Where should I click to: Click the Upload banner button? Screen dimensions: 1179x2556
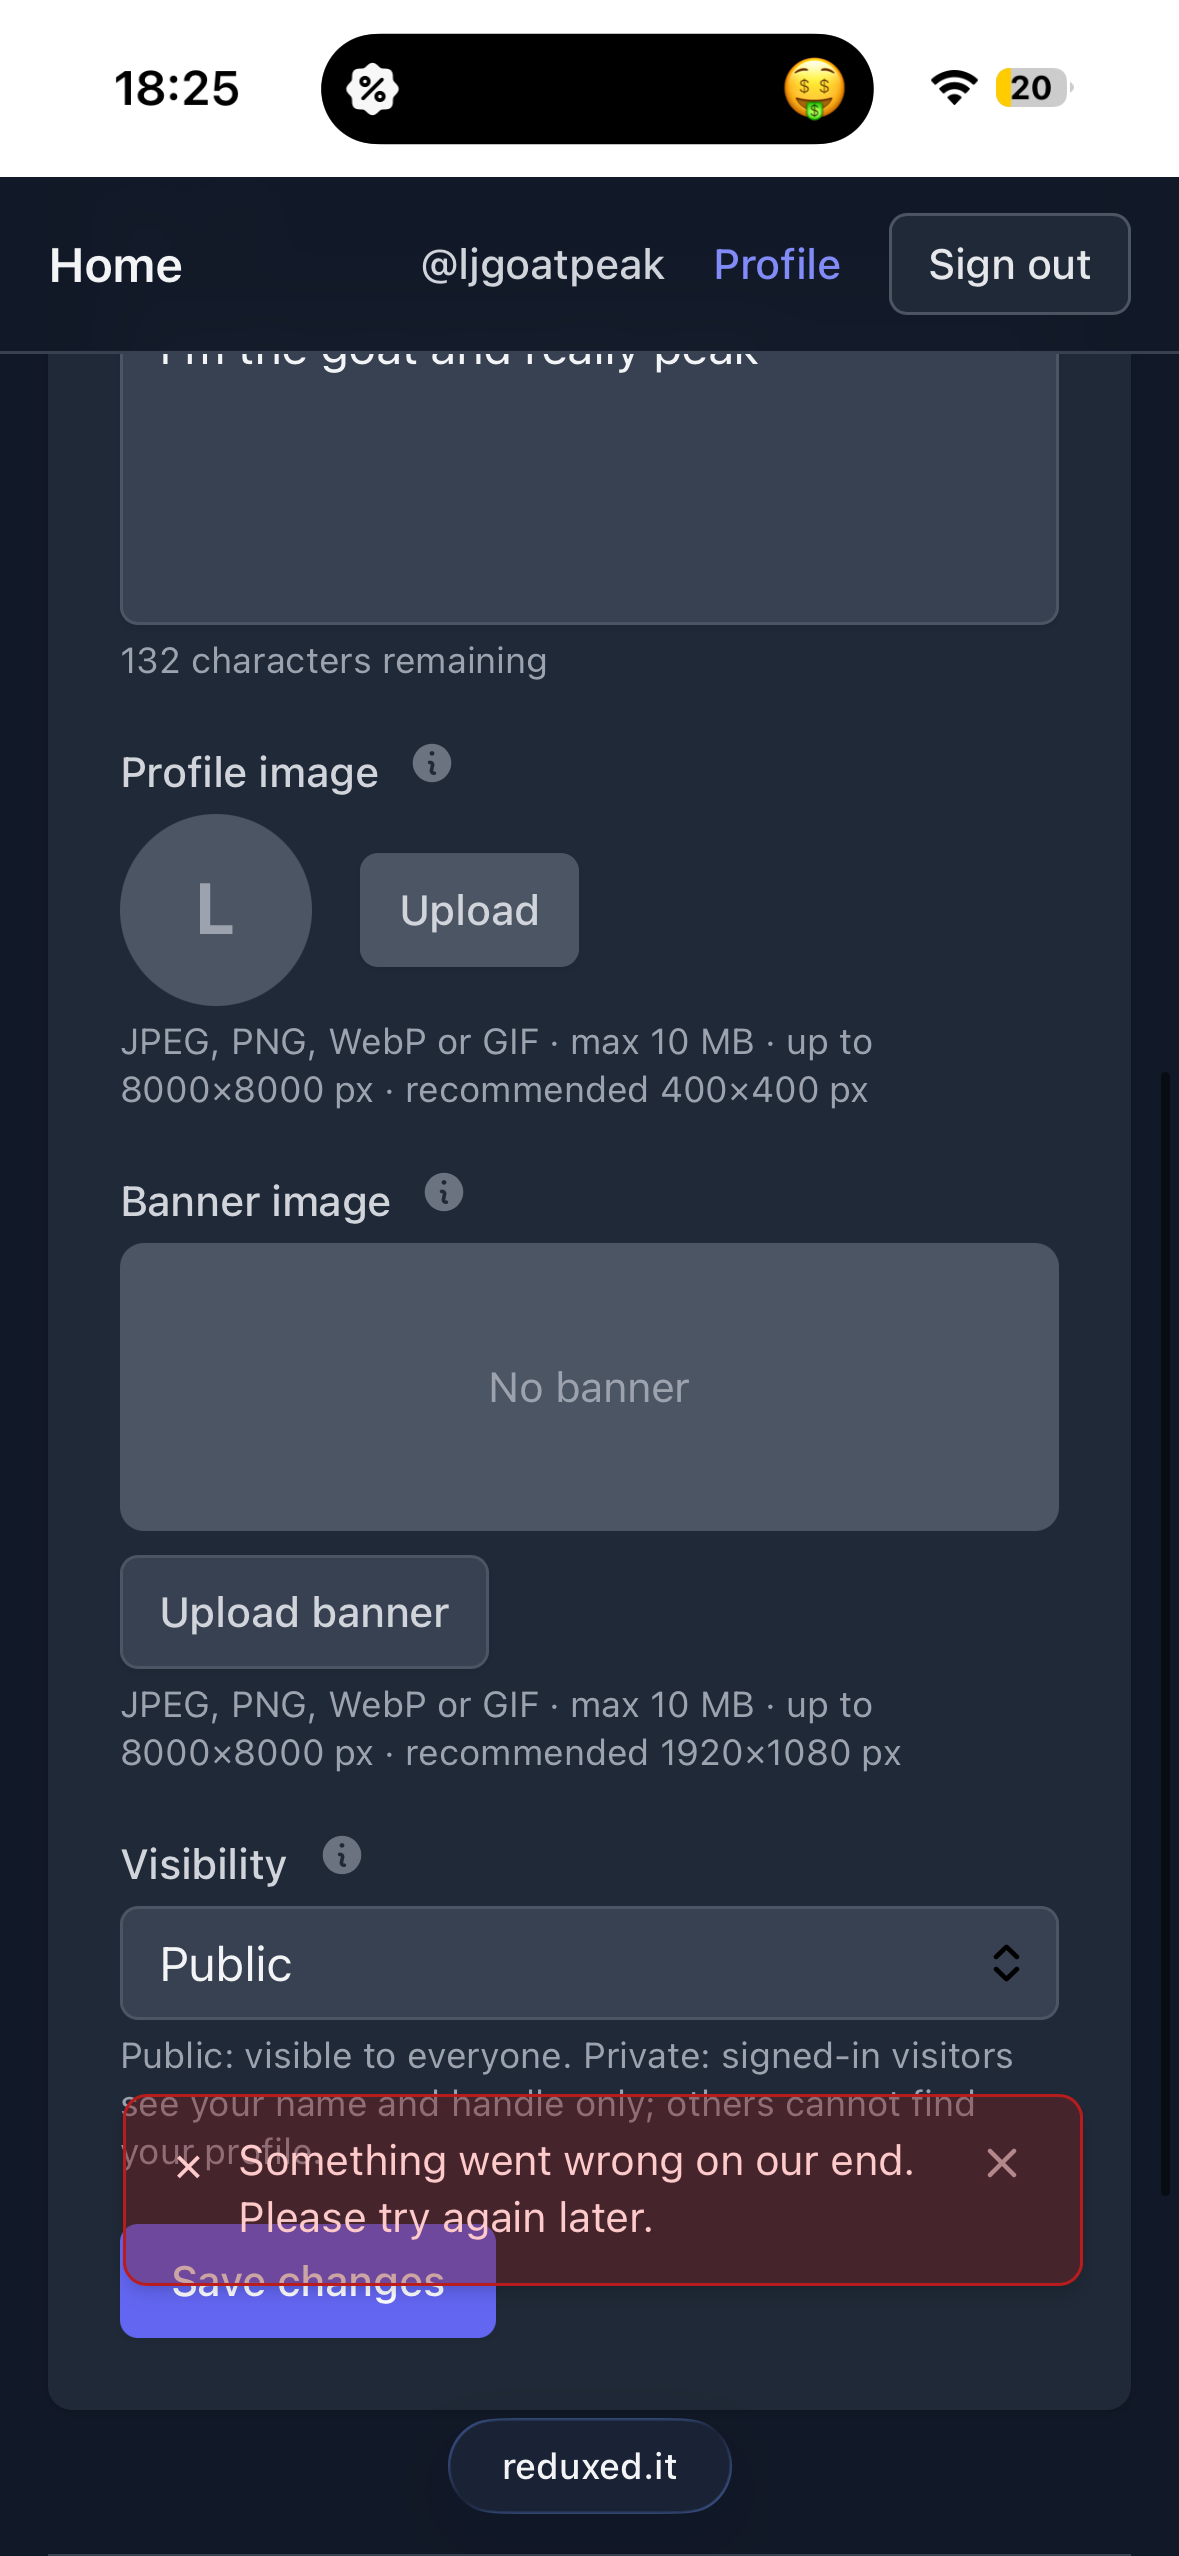304,1612
